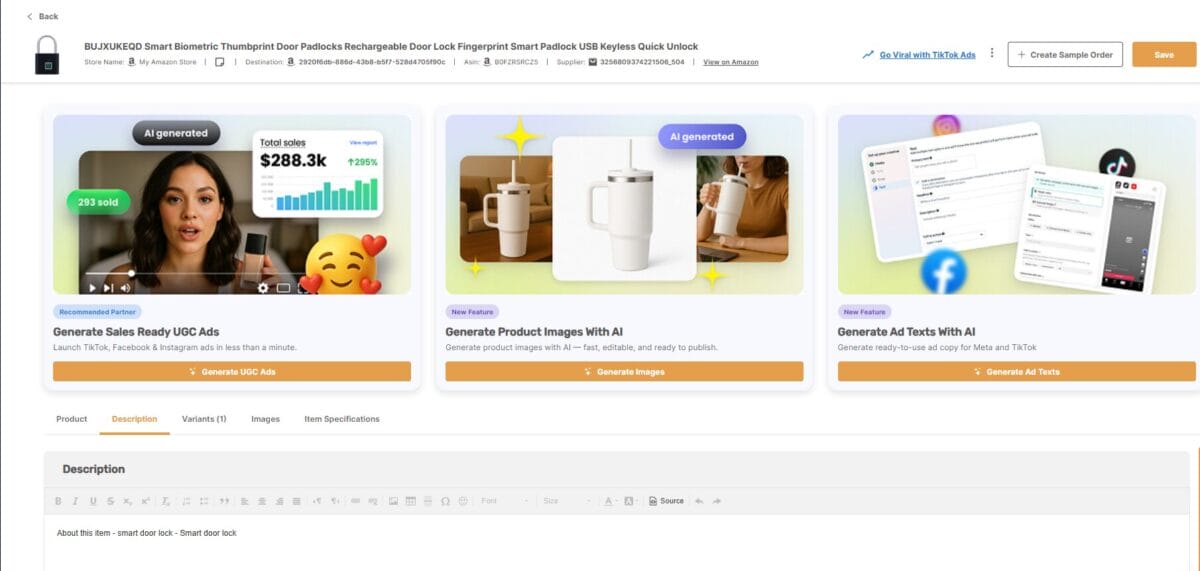Open the Images tab
Viewport: 1200px width, 571px height.
point(265,419)
